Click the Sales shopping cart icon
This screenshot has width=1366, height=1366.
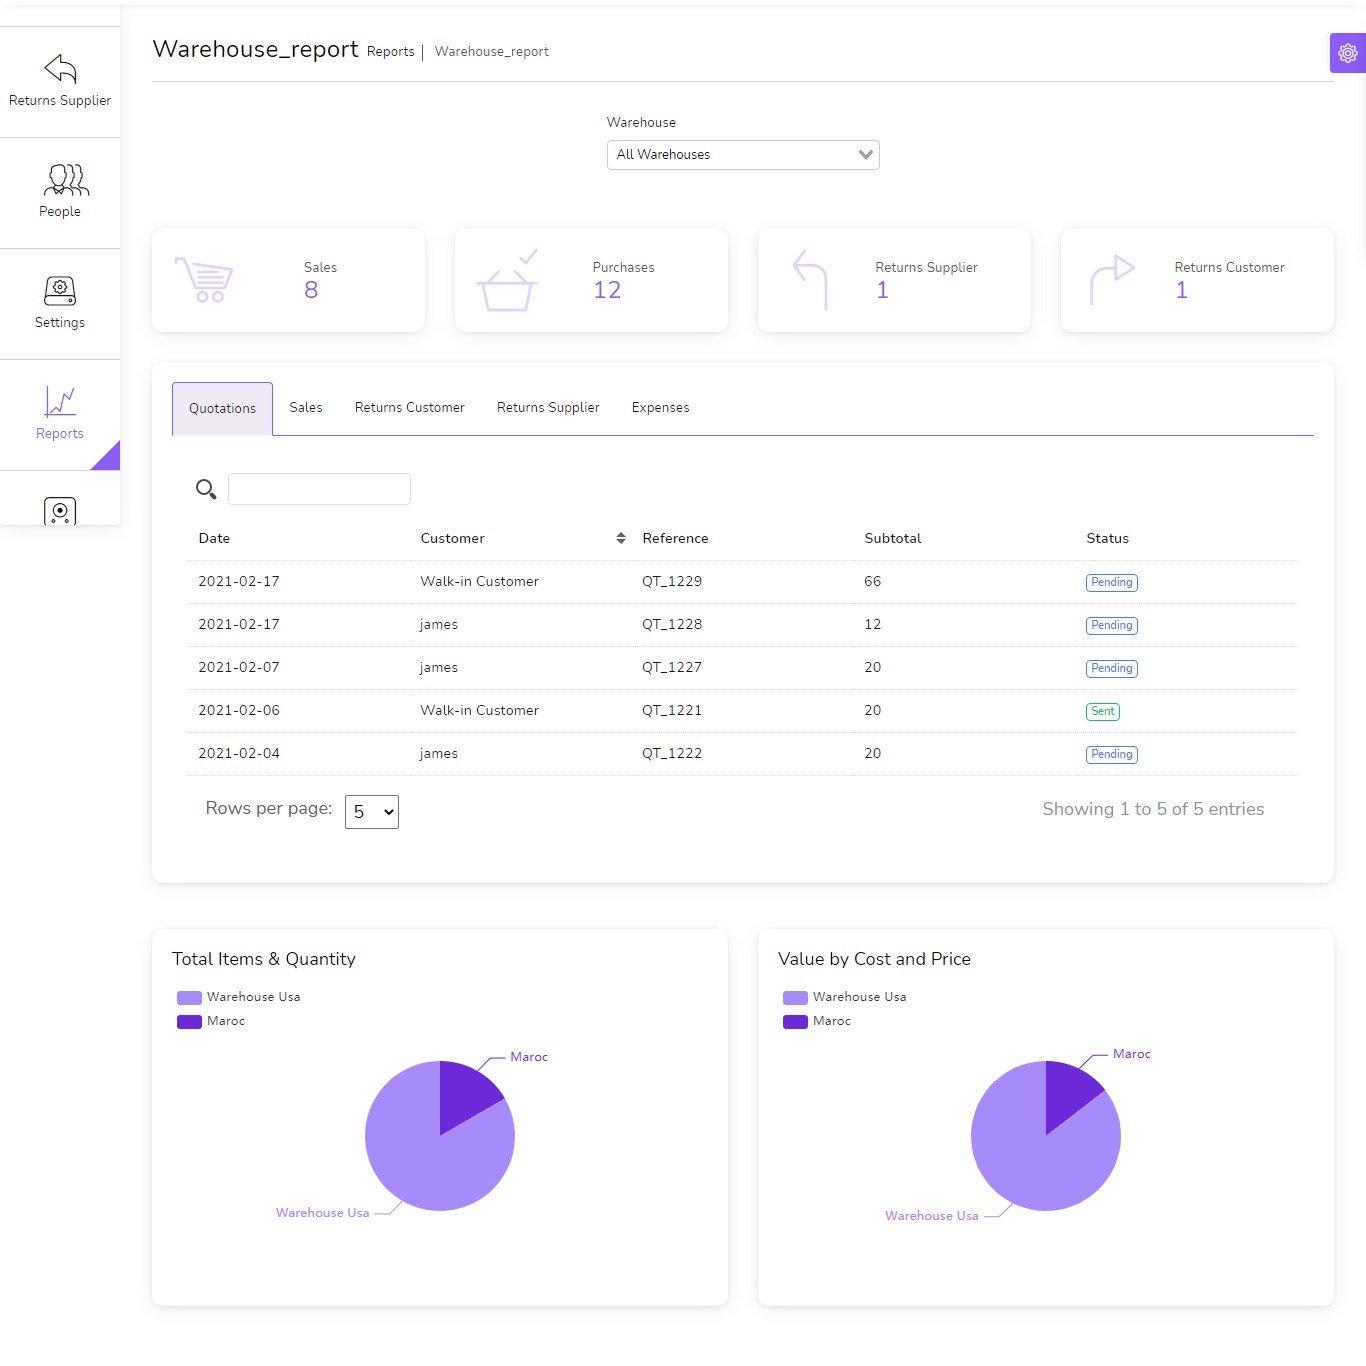tap(204, 280)
